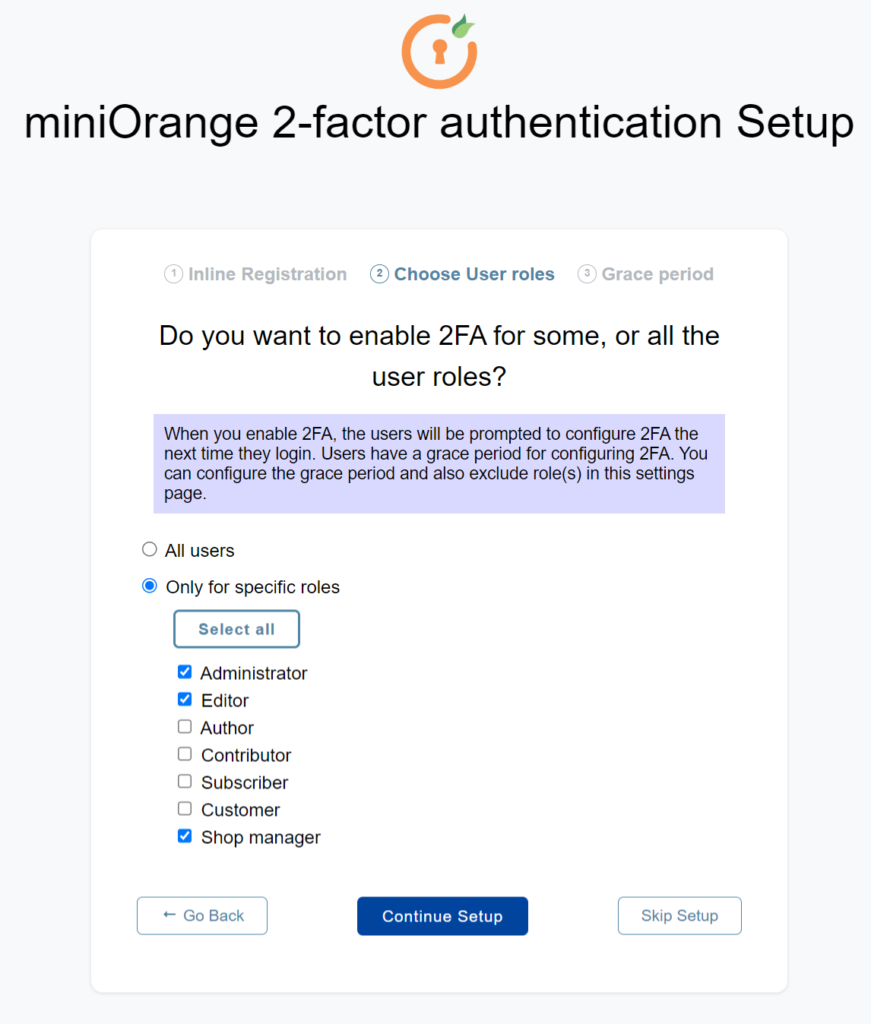The width and height of the screenshot is (871, 1024).
Task: Click the circled number 3 step indicator
Action: click(587, 273)
